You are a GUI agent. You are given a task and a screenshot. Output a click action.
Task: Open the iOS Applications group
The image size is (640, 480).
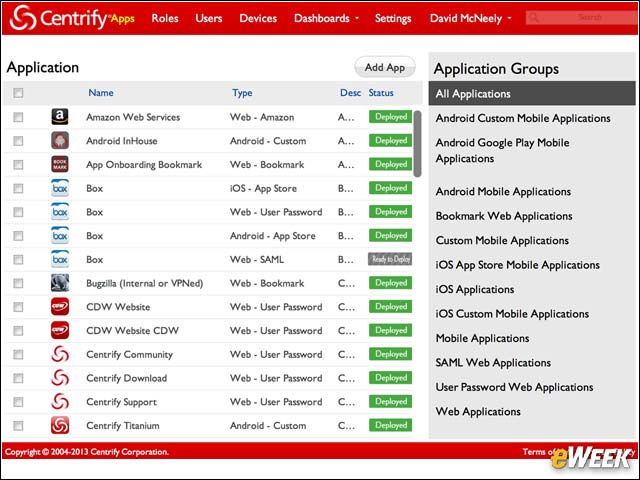[475, 289]
